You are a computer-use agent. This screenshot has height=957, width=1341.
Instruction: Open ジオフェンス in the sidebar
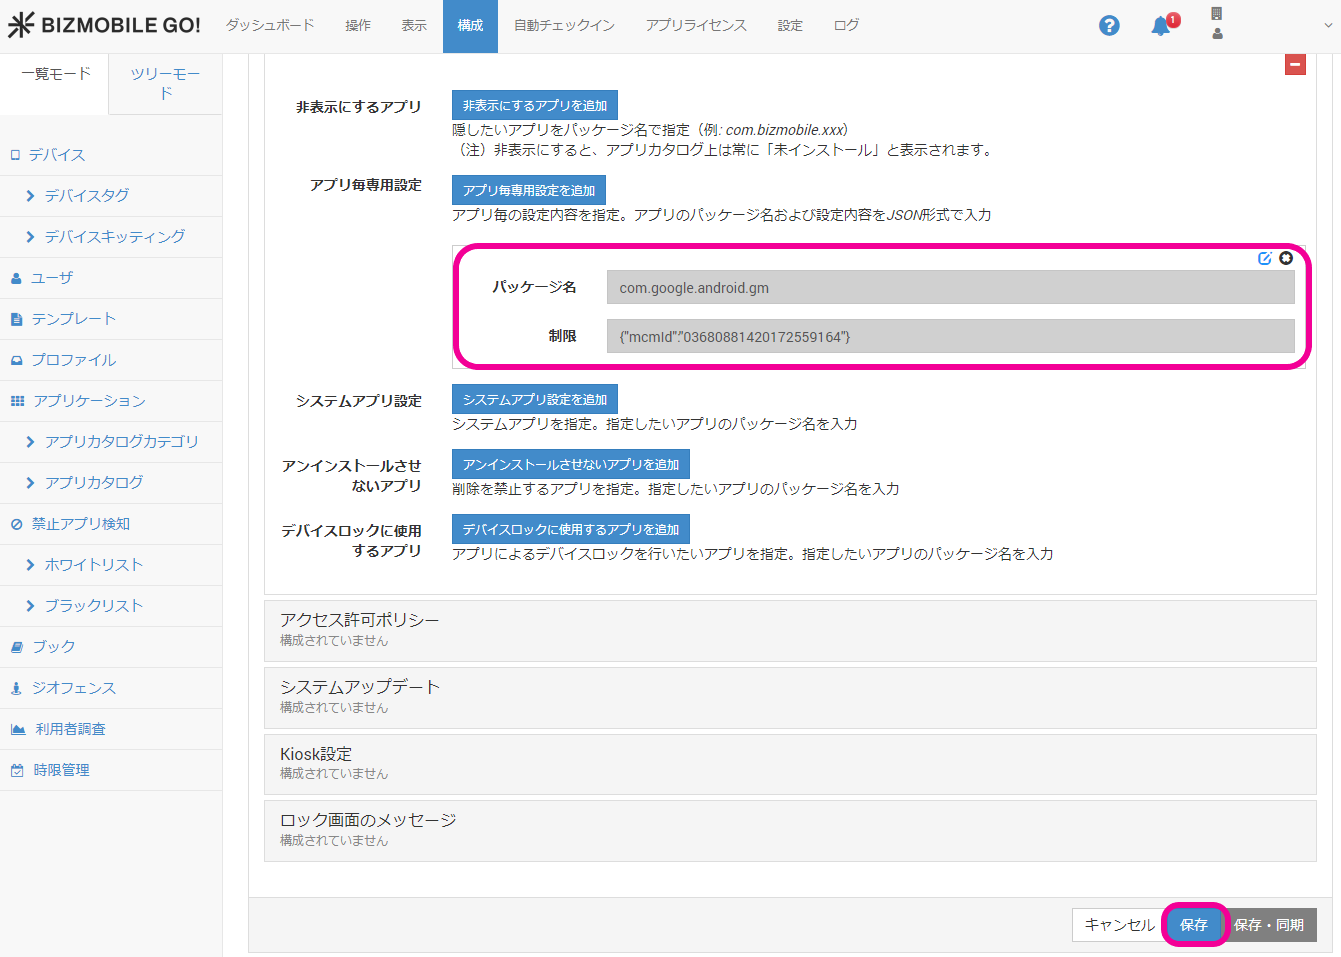pyautogui.click(x=73, y=688)
